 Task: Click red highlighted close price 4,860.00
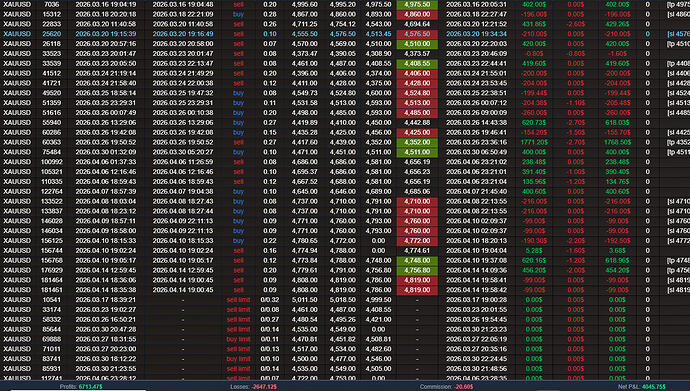(417, 15)
